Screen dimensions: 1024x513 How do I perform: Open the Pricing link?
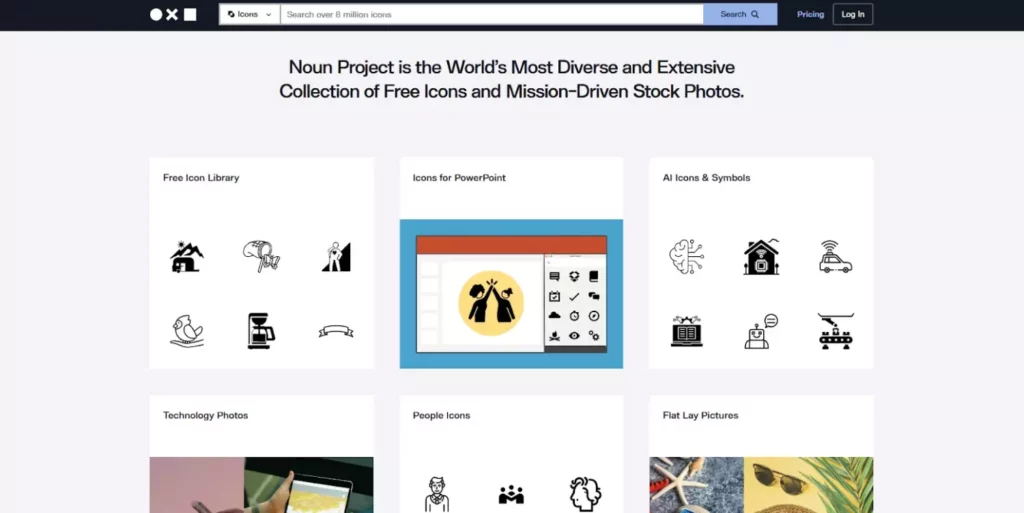click(x=810, y=14)
